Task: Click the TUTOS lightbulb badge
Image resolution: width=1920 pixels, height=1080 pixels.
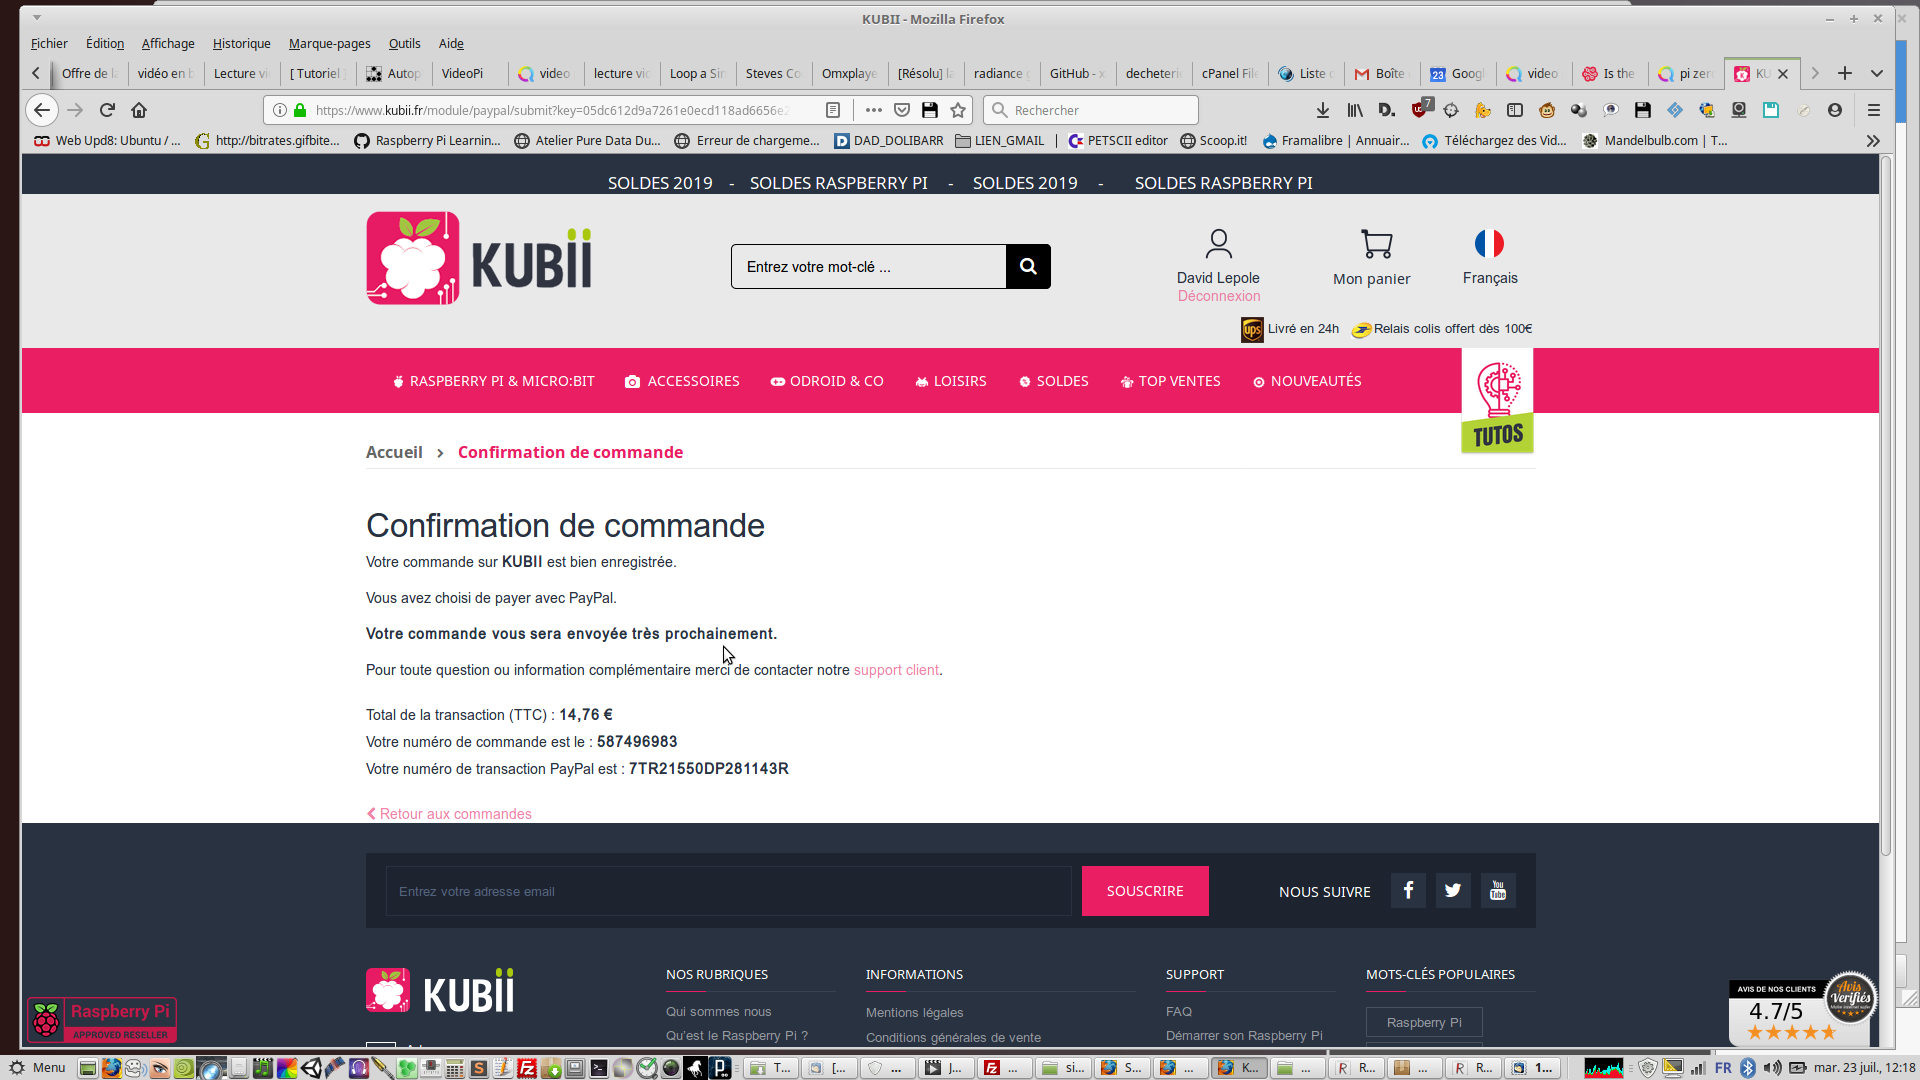Action: (1497, 402)
